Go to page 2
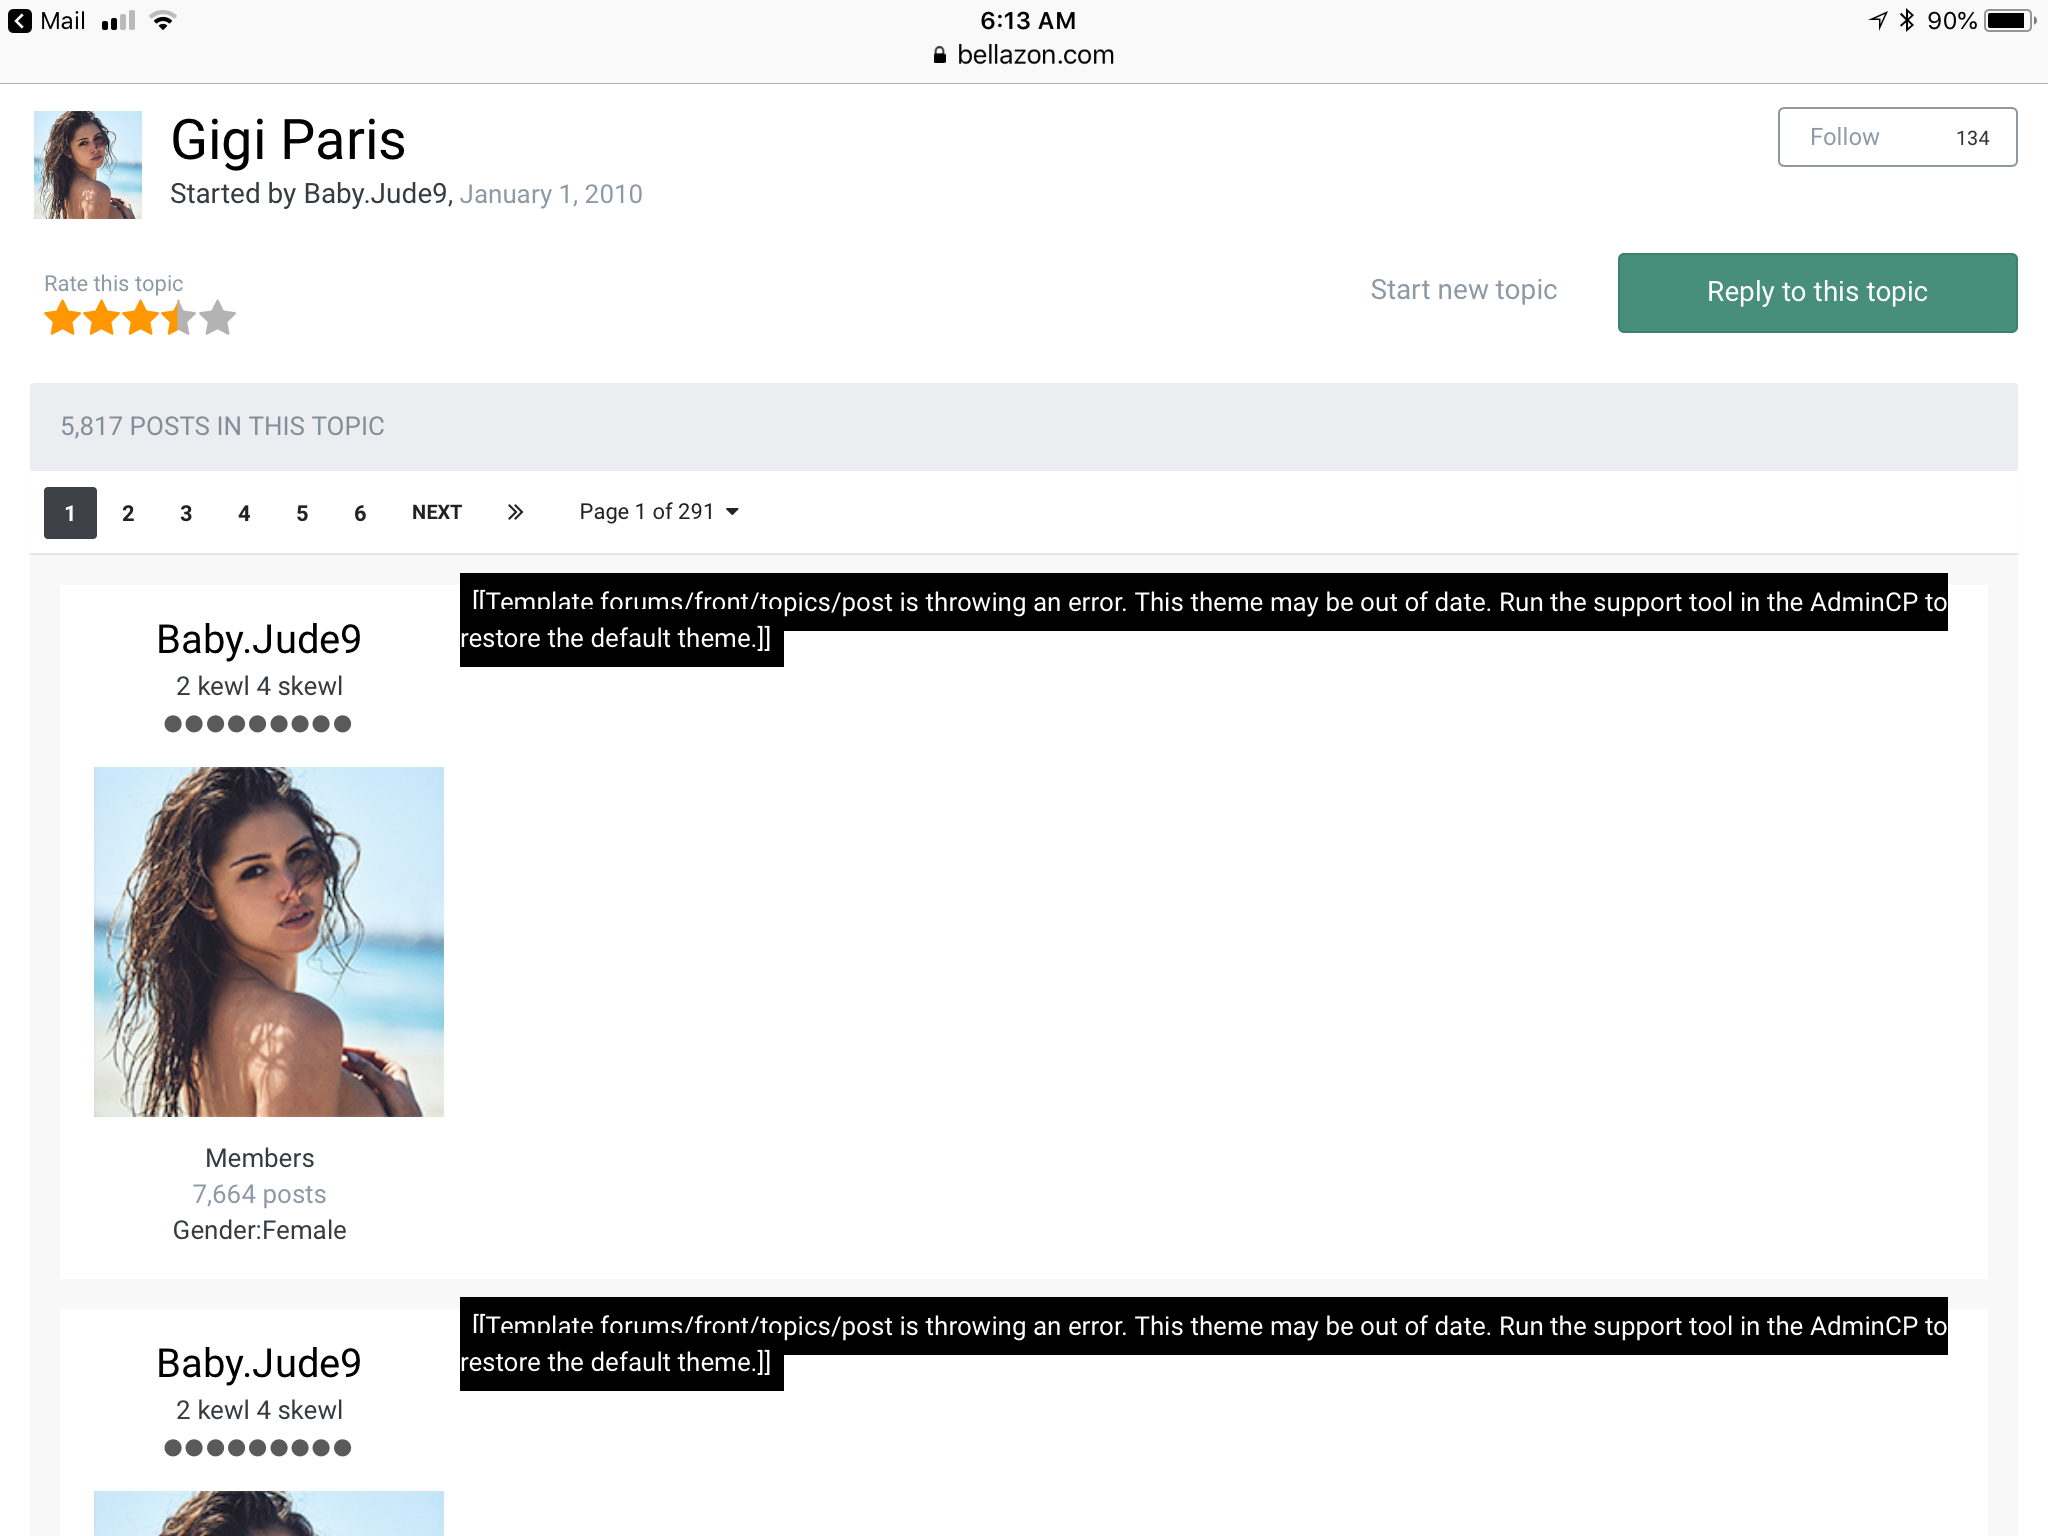The height and width of the screenshot is (1536, 2048). (128, 513)
